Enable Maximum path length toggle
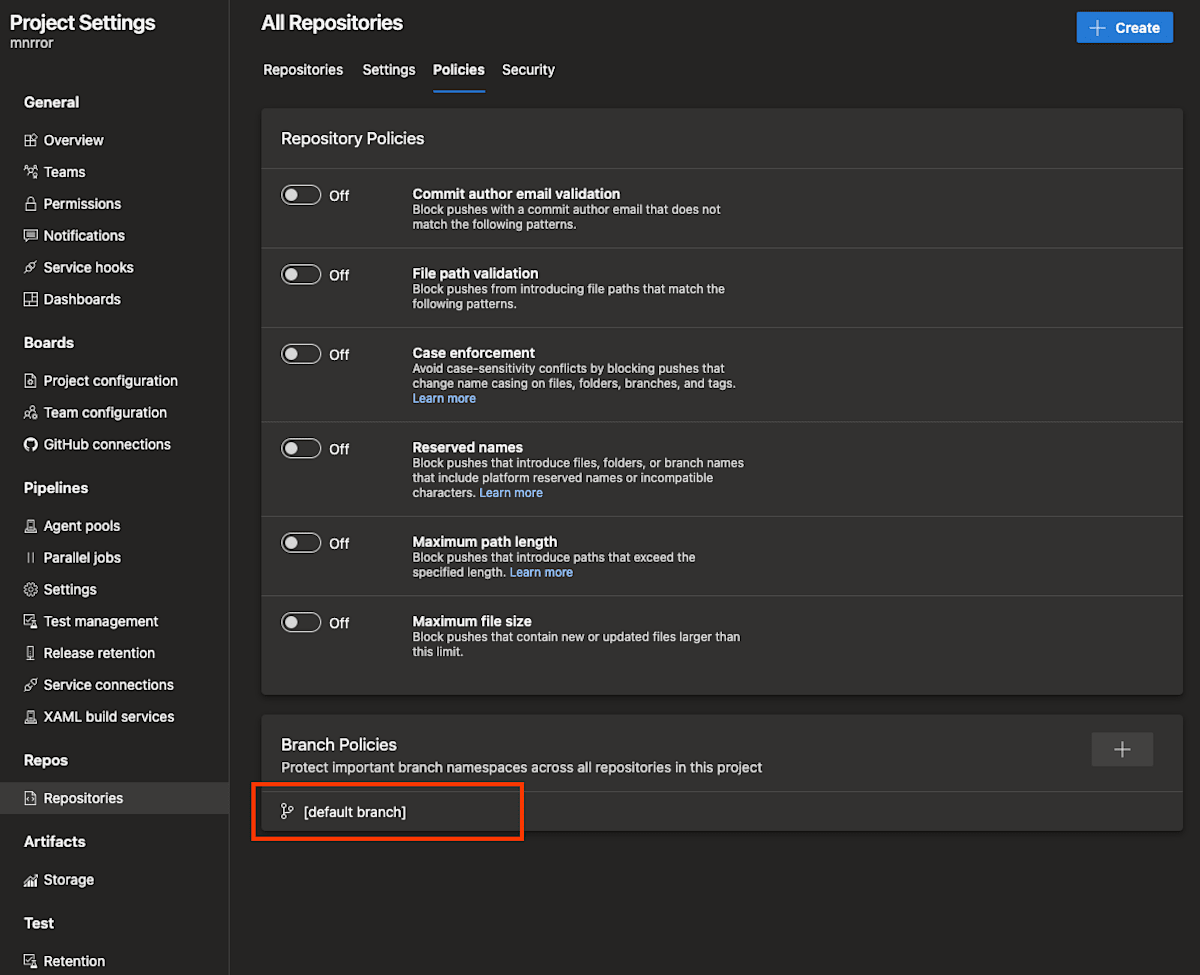The height and width of the screenshot is (975, 1200). click(x=301, y=543)
